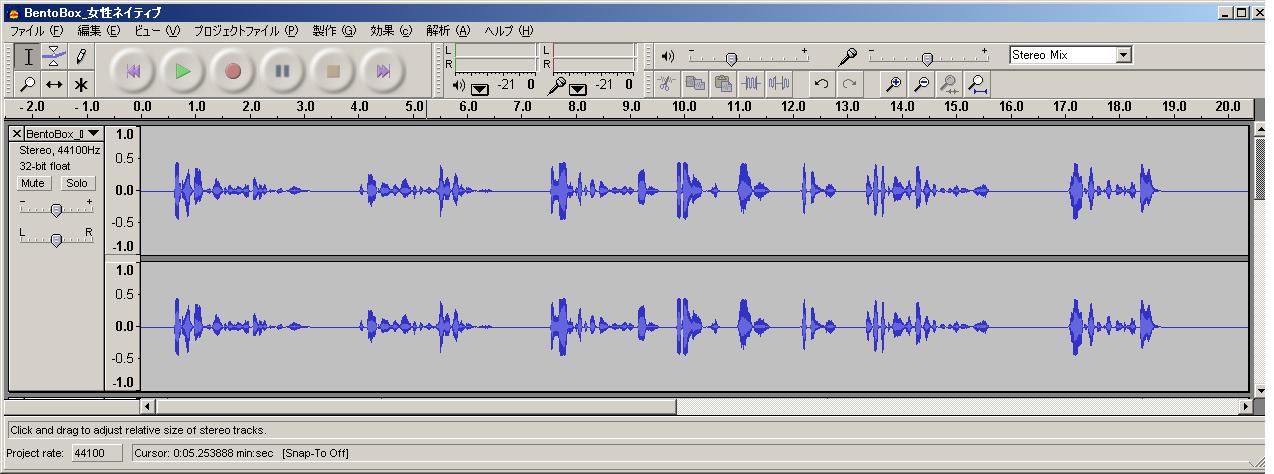1274x474 pixels.
Task: Click 'Stereo, 44100Hz' track info text
Action: point(60,150)
